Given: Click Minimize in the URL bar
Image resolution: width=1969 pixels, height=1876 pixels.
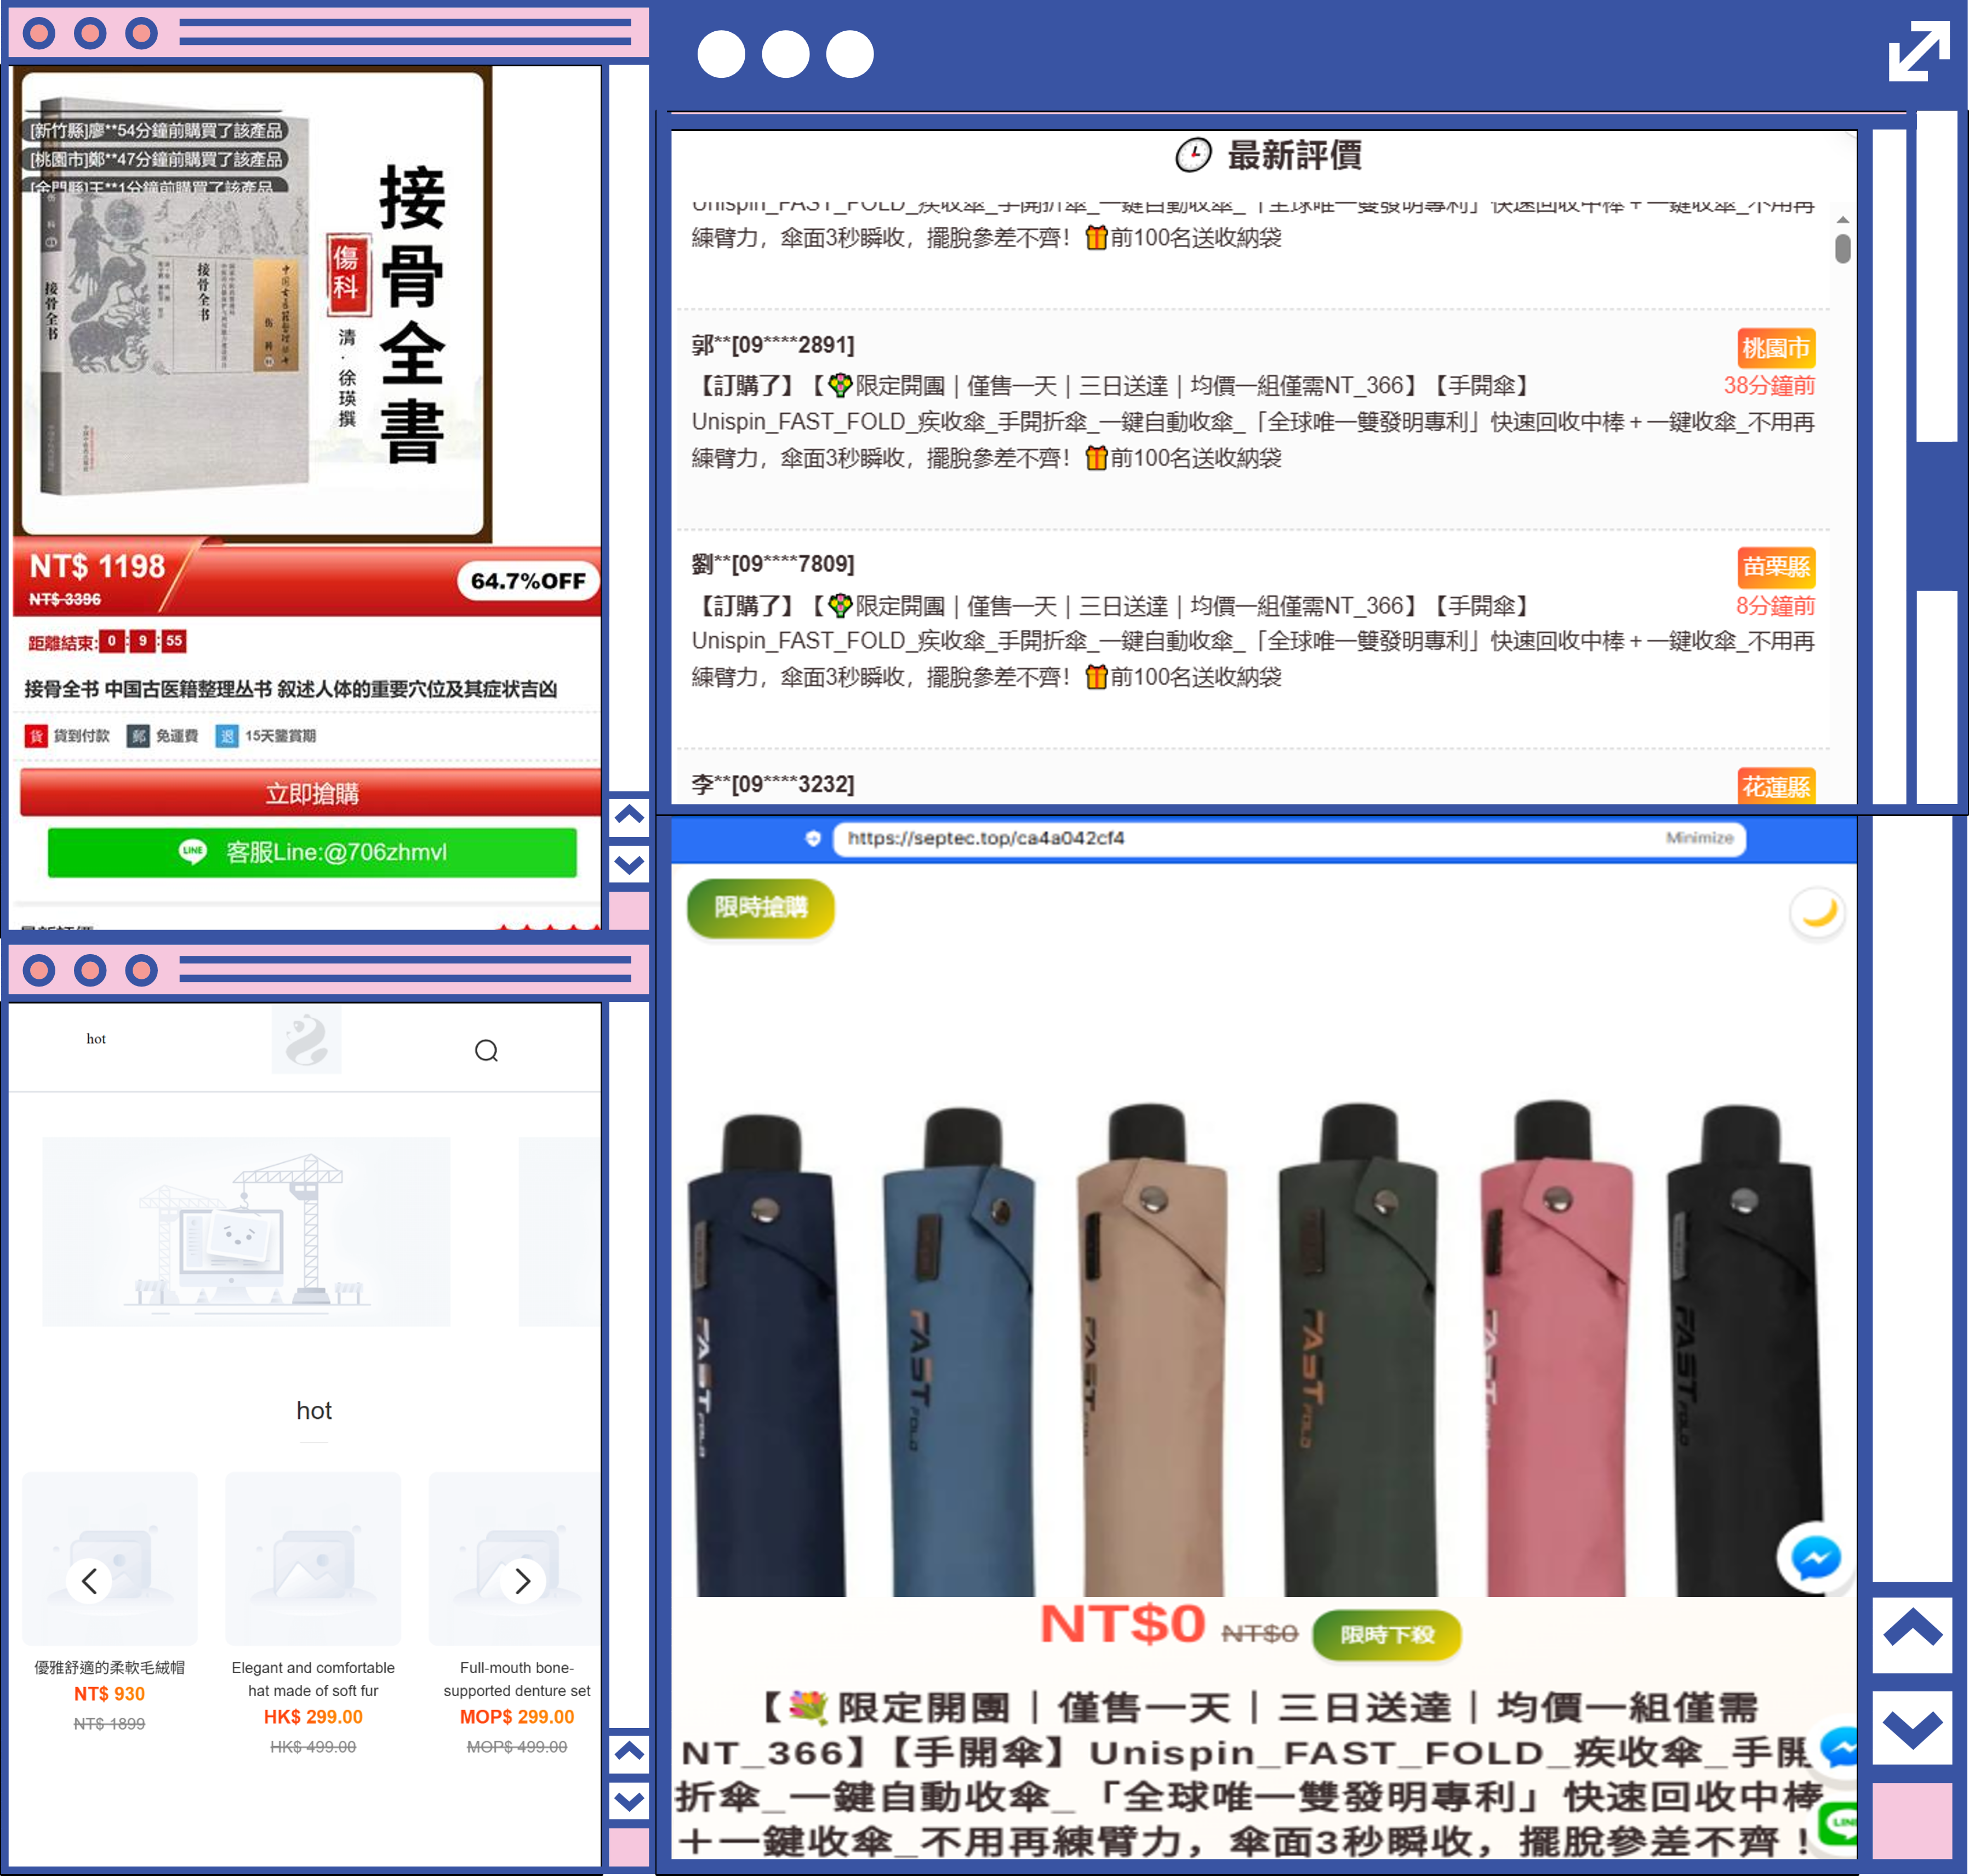Looking at the screenshot, I should coord(1699,838).
